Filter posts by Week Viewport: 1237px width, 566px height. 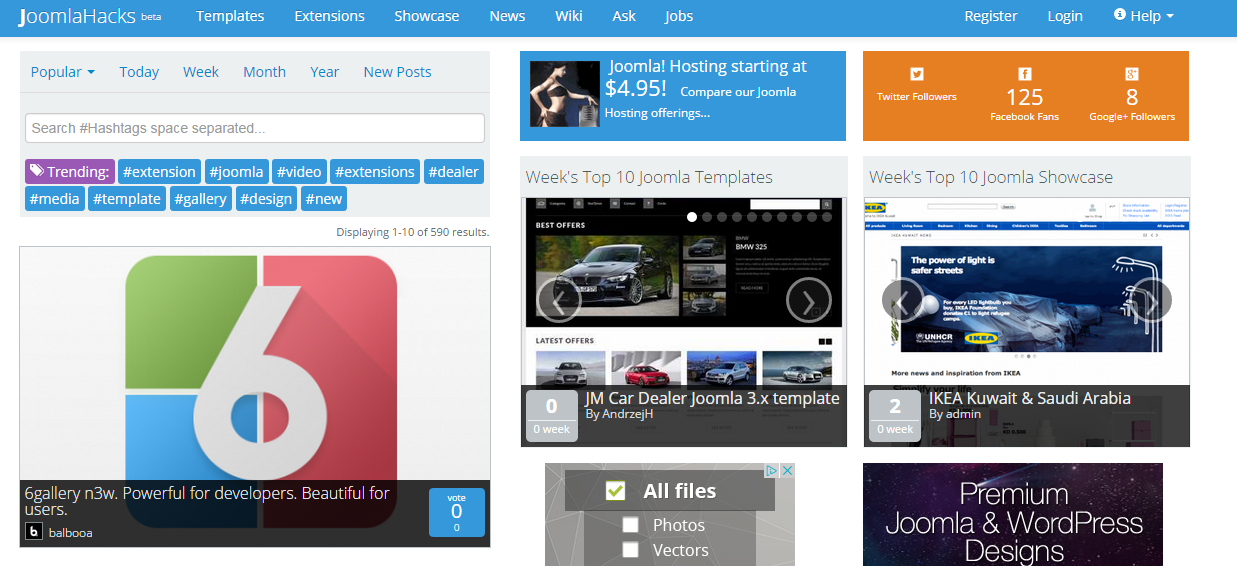click(x=201, y=72)
